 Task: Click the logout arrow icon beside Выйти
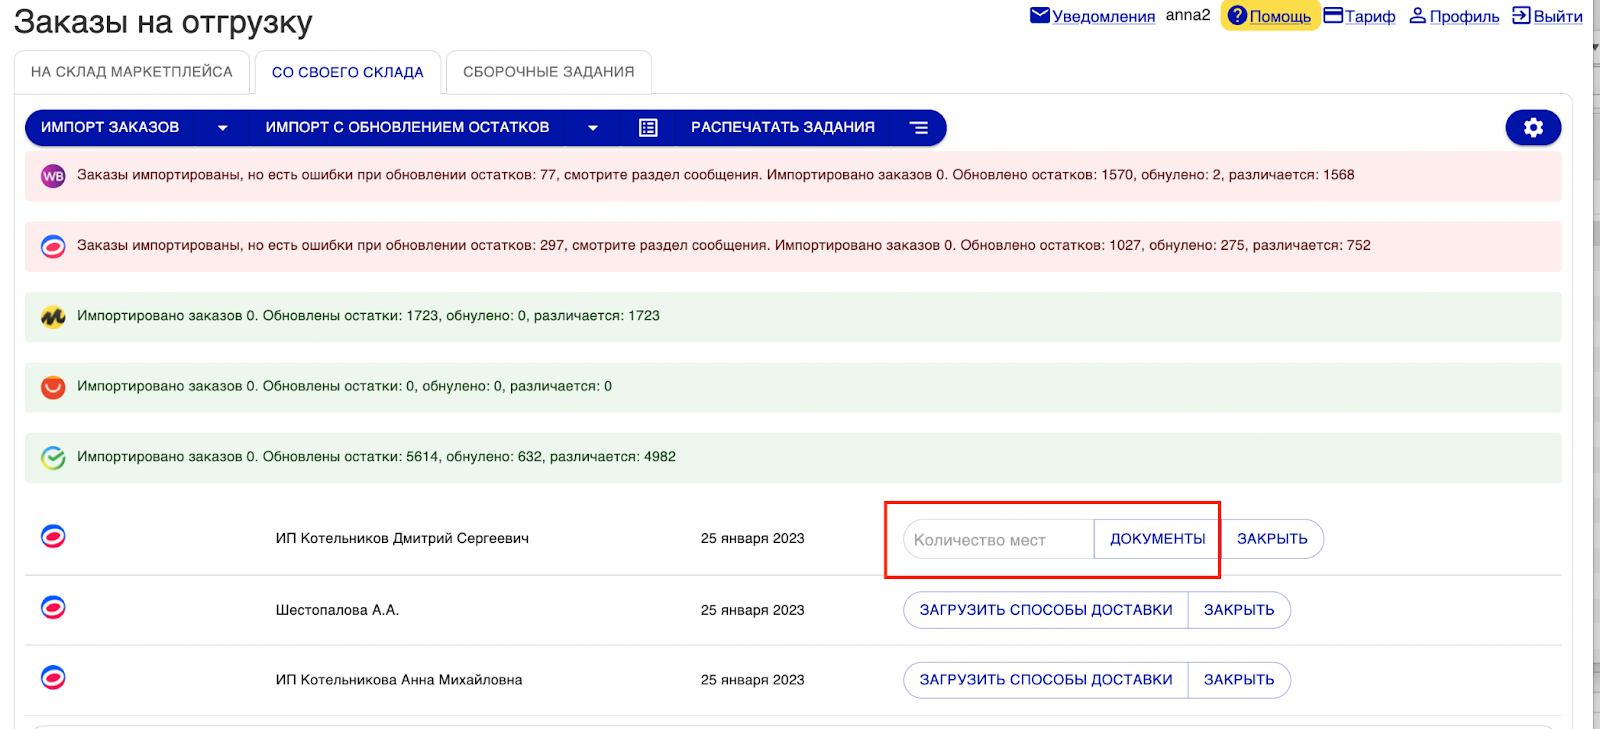(1521, 15)
